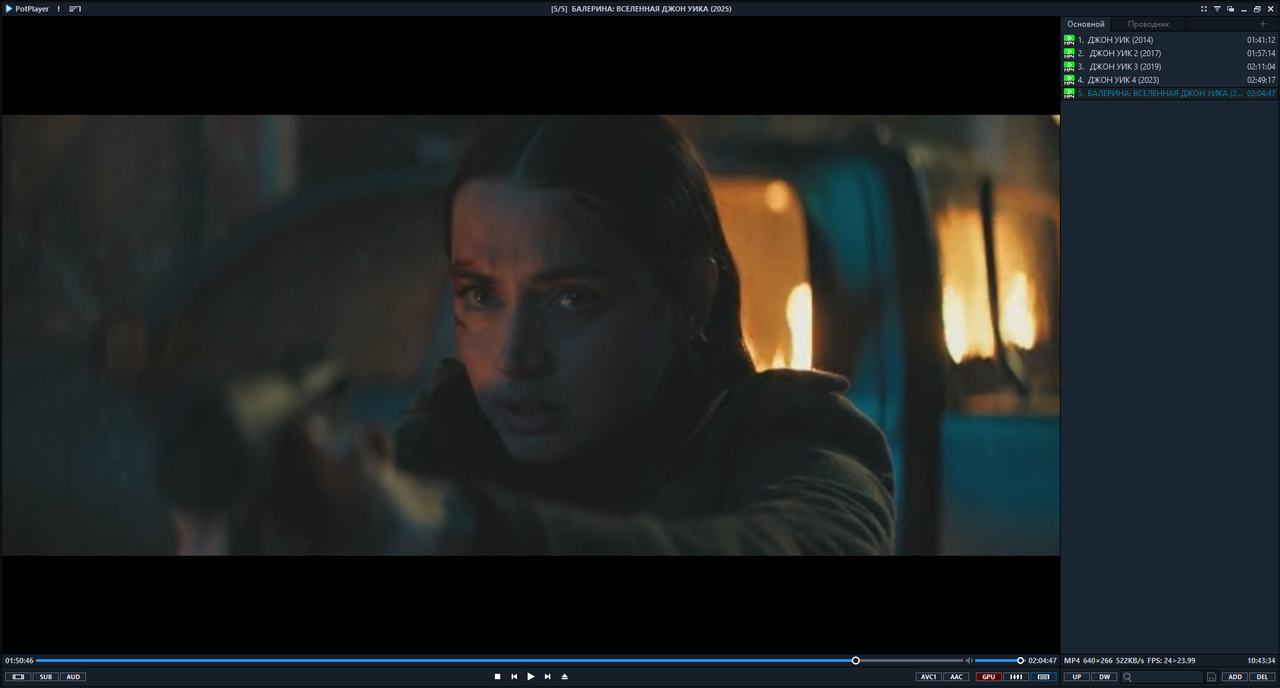The height and width of the screenshot is (688, 1280).
Task: Click the video frame to toggle playback
Action: [x=530, y=335]
